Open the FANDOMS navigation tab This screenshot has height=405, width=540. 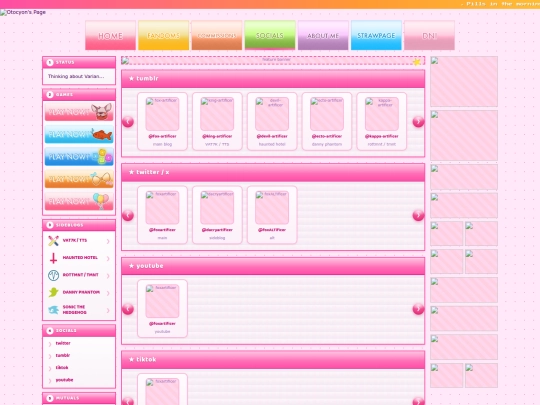tap(163, 35)
